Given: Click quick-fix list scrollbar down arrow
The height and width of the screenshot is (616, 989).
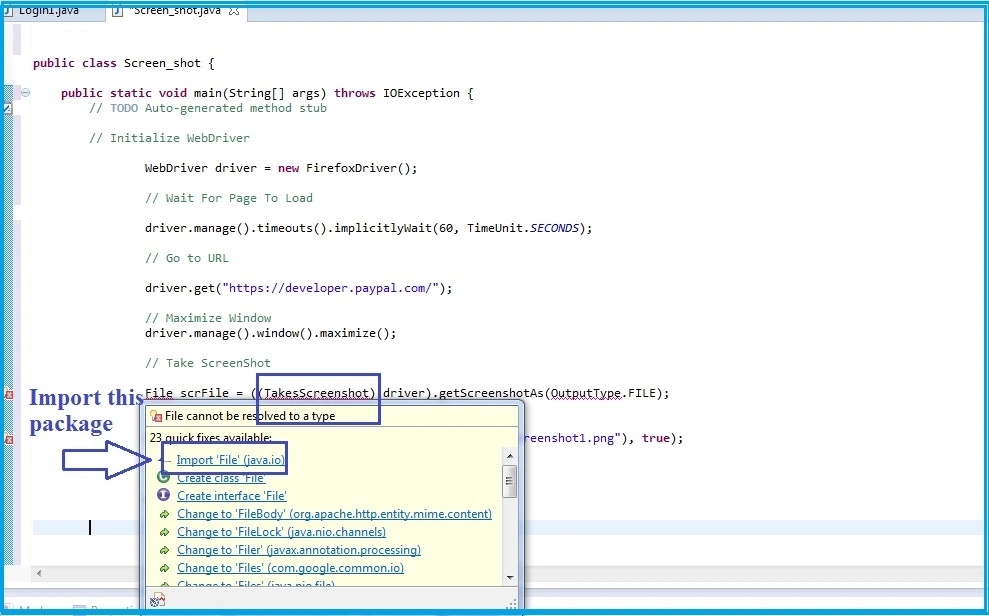Looking at the screenshot, I should click(x=510, y=577).
